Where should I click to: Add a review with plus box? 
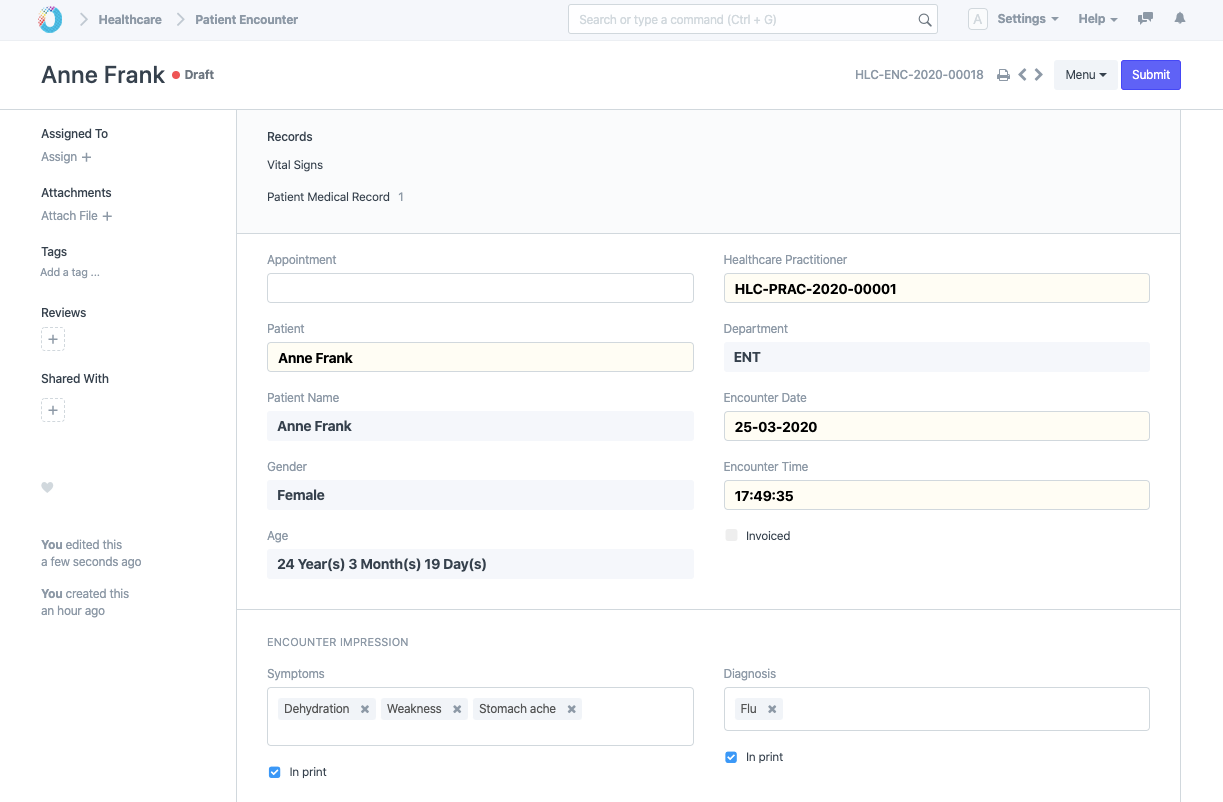(x=53, y=340)
